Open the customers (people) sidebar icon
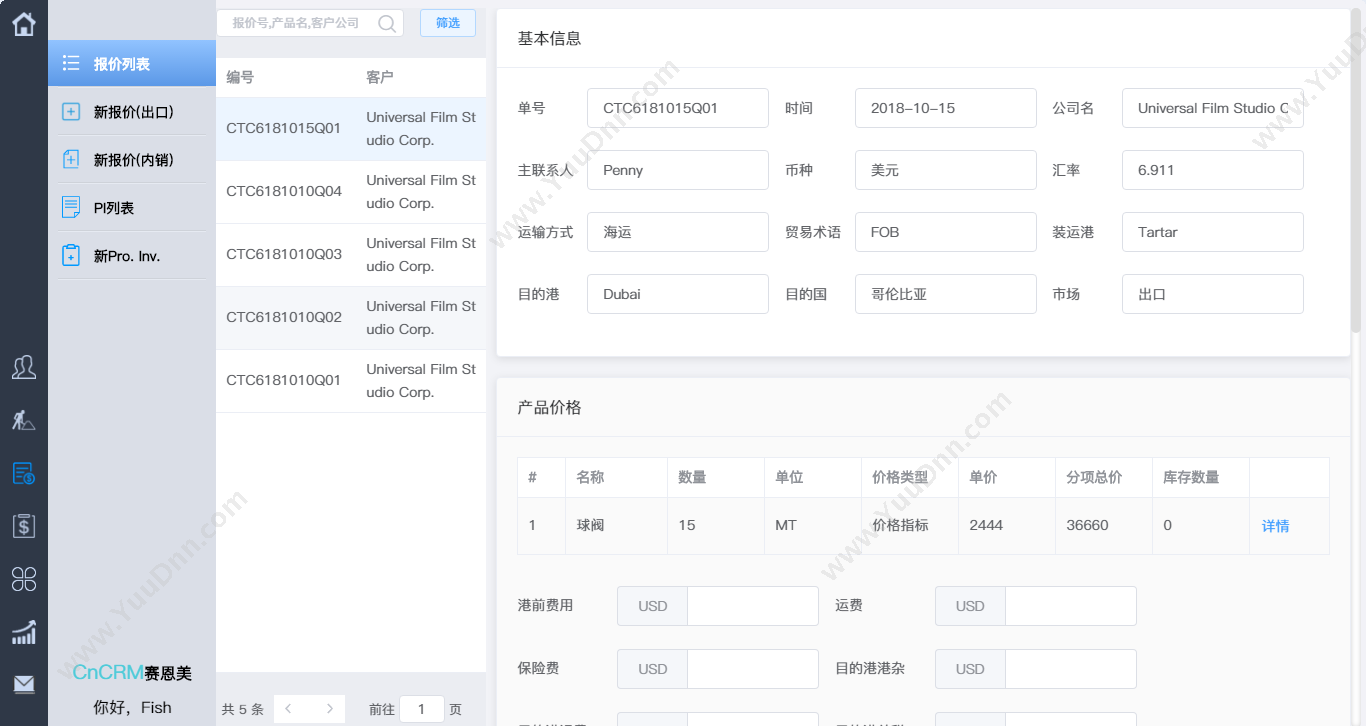The image size is (1366, 726). (x=24, y=367)
